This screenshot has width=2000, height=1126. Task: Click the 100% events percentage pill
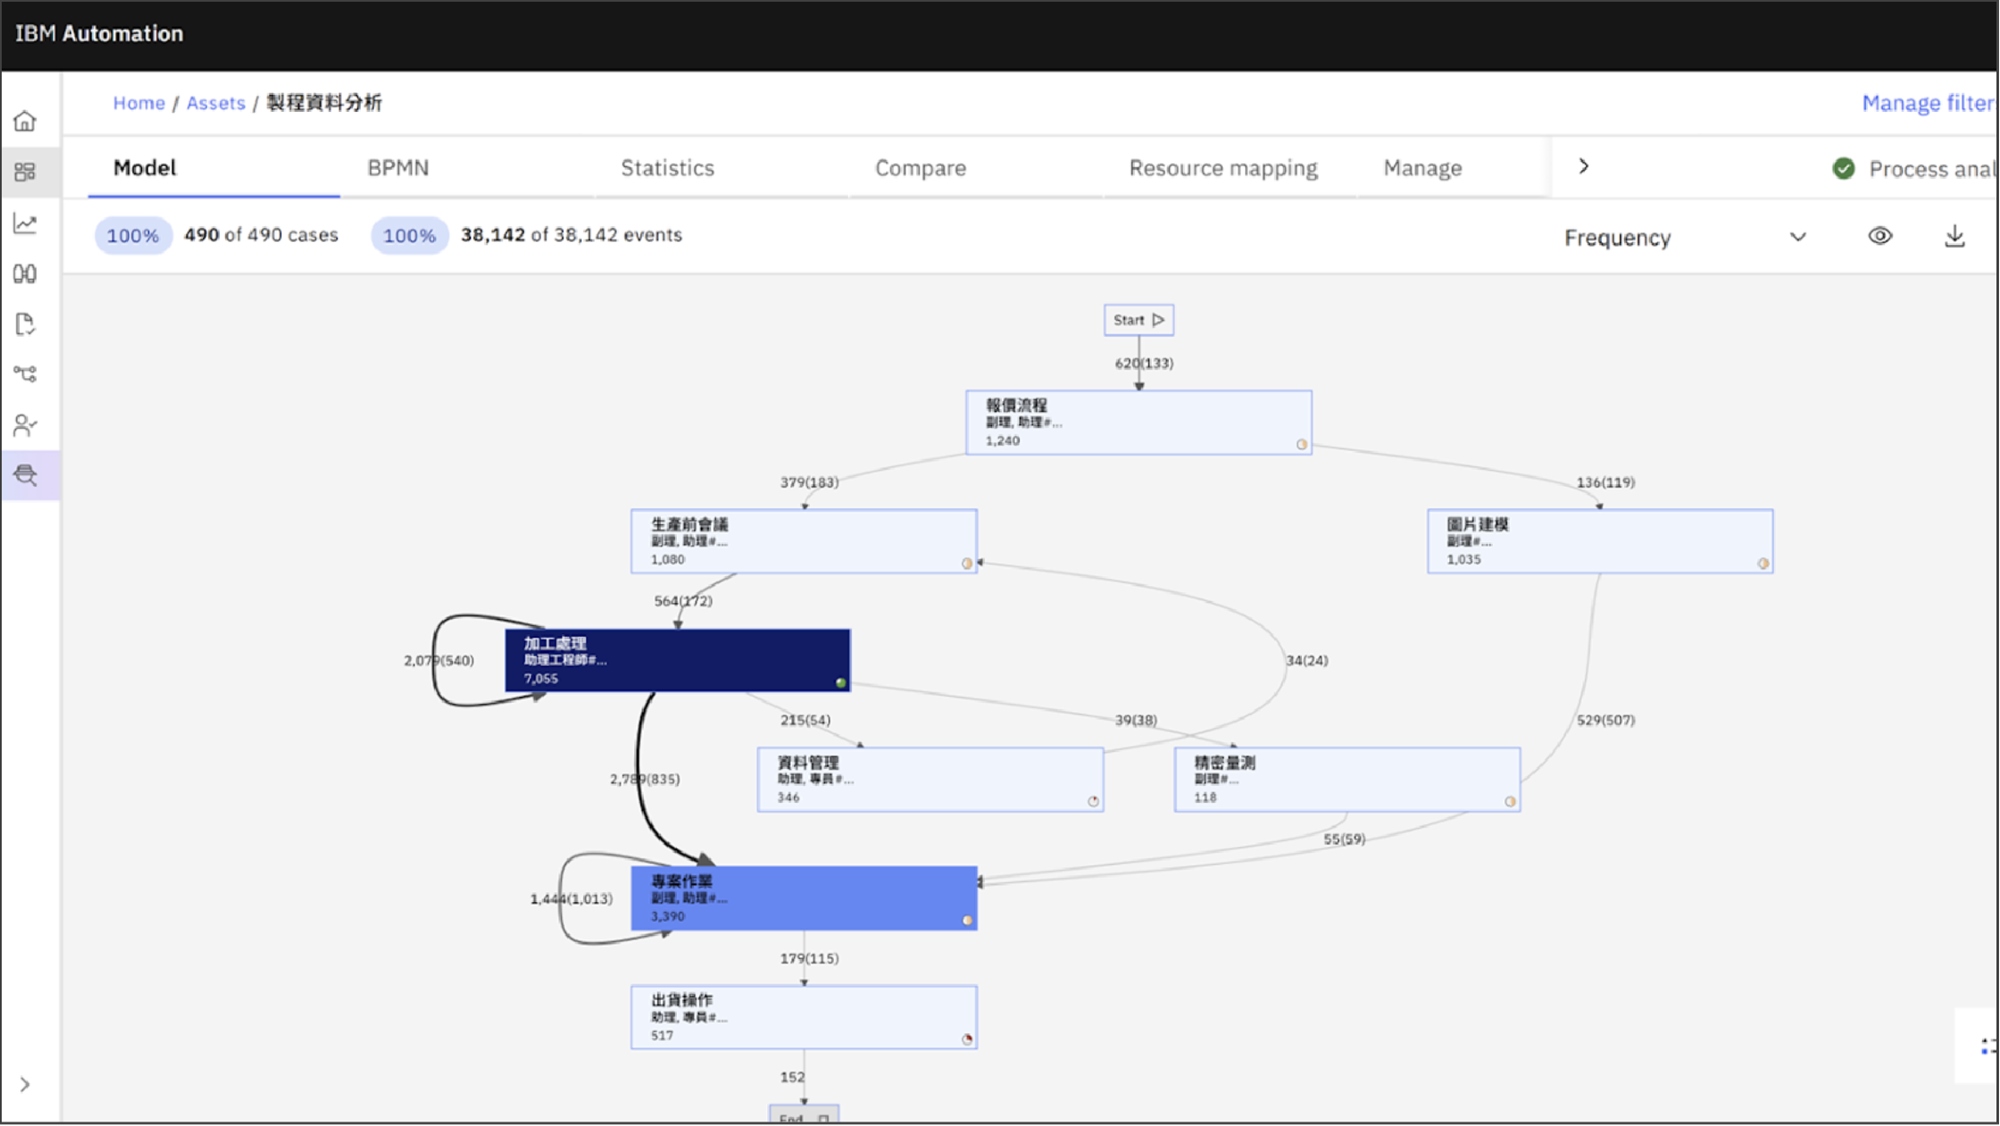point(409,236)
